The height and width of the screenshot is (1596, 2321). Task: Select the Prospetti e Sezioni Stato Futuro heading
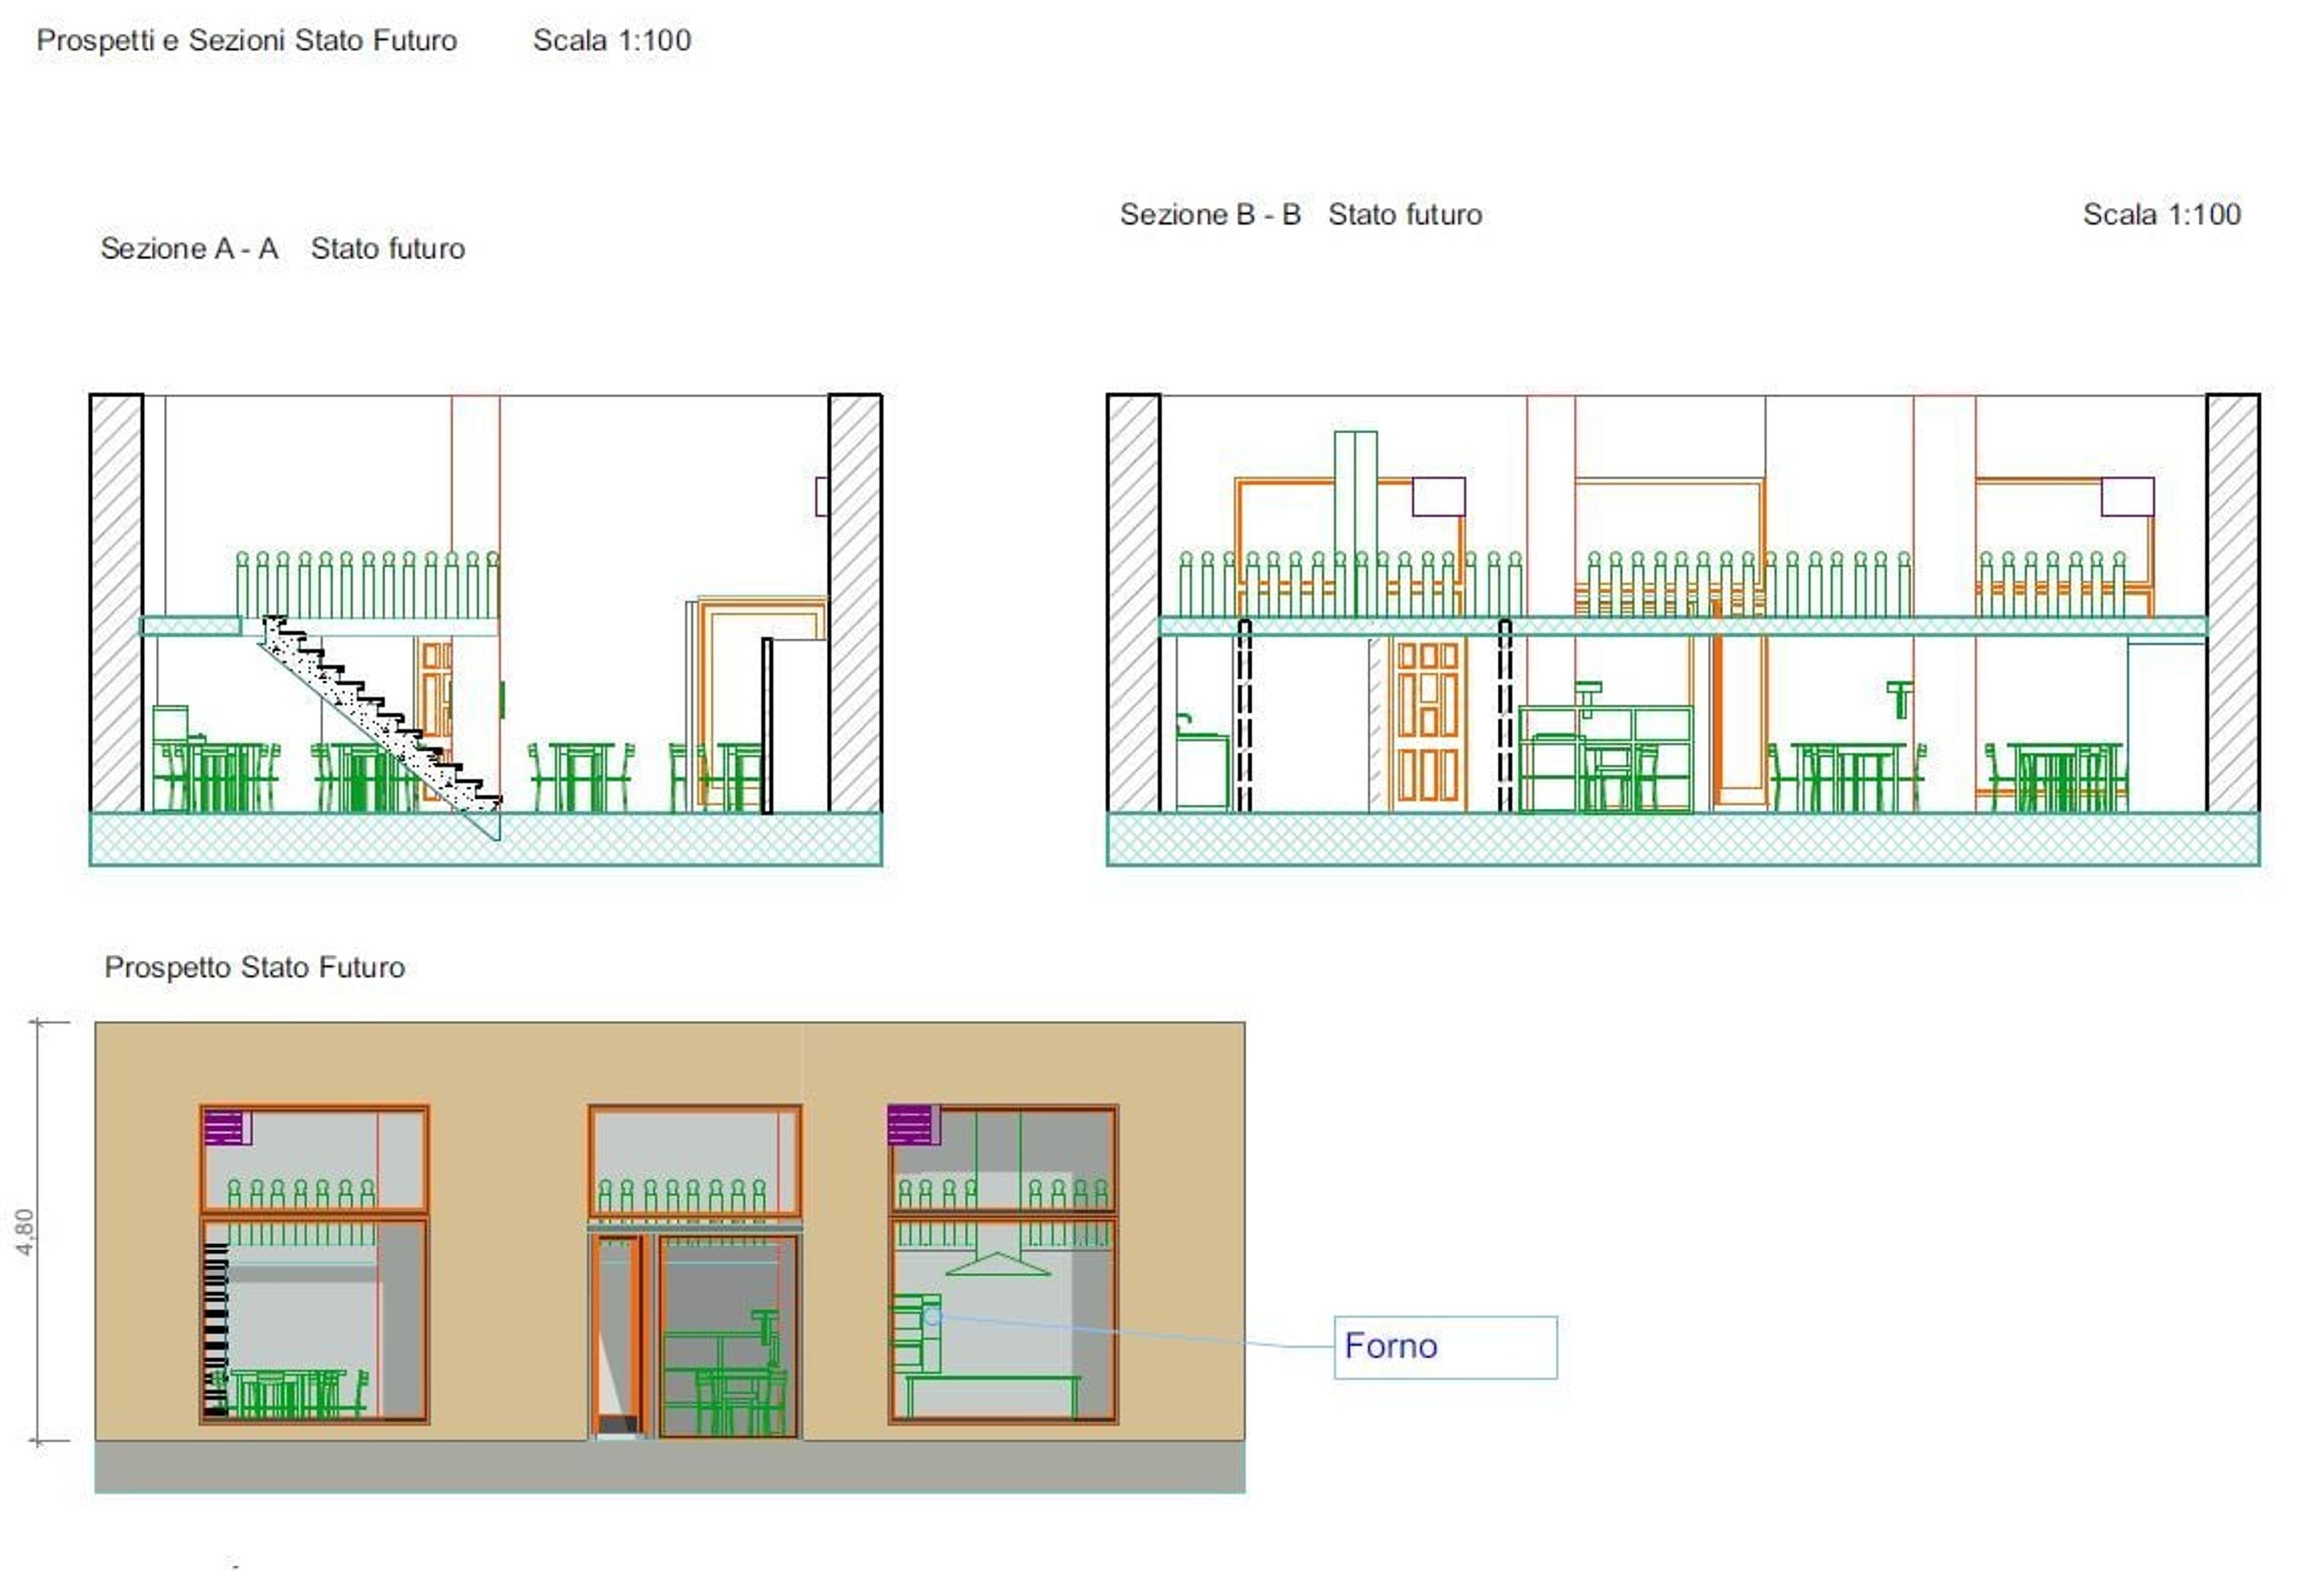(246, 40)
